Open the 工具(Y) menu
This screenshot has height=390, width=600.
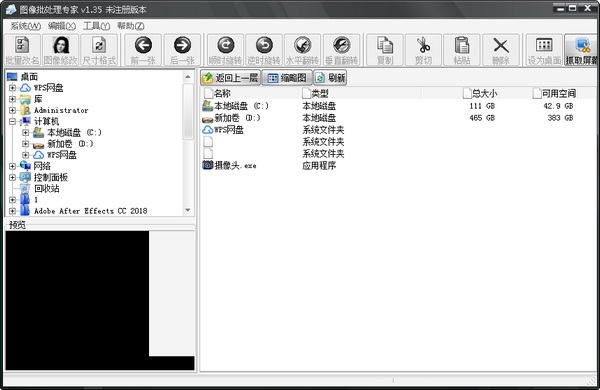tap(96, 26)
